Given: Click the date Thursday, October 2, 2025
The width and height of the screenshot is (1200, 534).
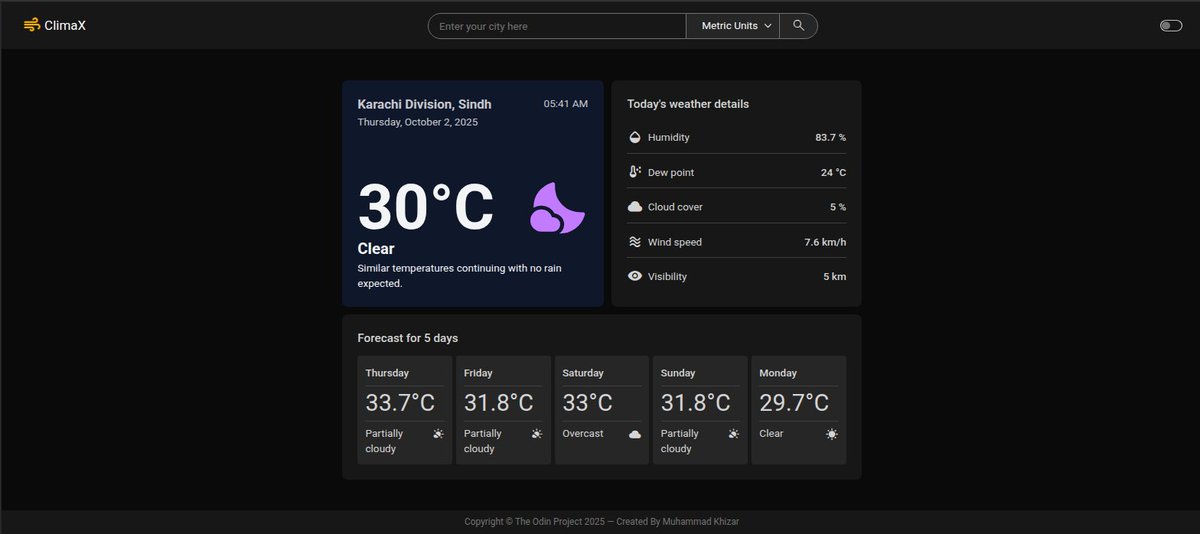Looking at the screenshot, I should [x=418, y=122].
